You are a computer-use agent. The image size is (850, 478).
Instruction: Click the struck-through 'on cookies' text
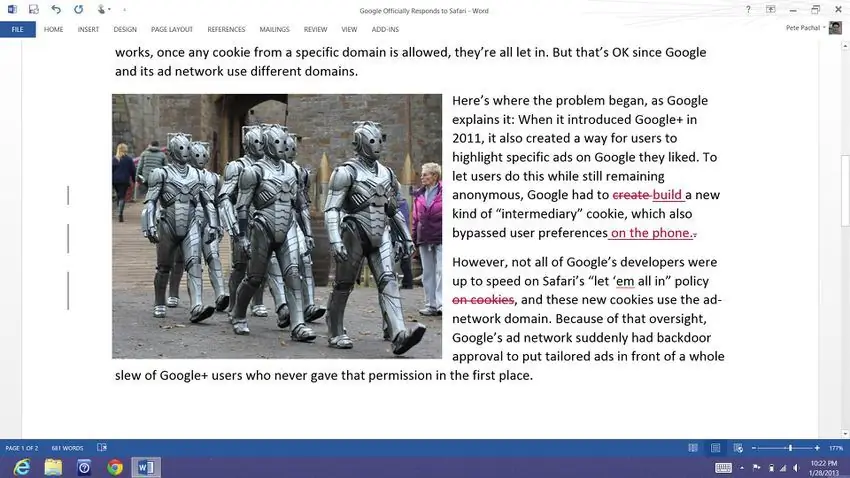point(483,300)
